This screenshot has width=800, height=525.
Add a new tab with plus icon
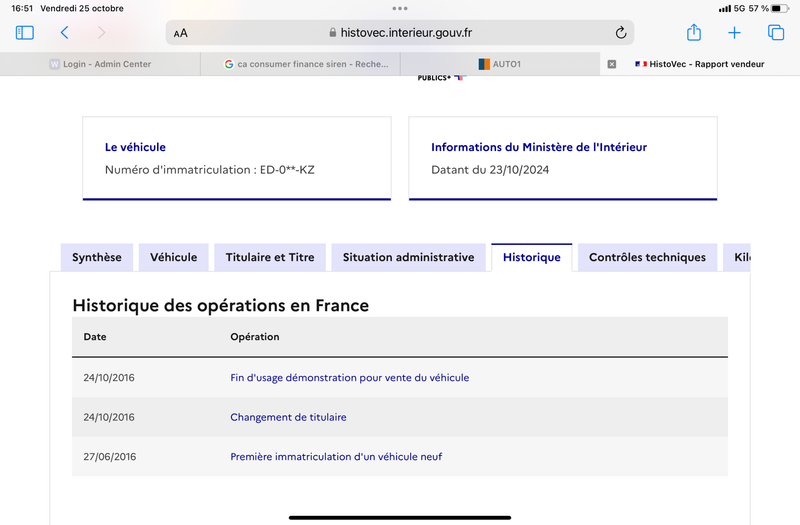click(x=734, y=33)
